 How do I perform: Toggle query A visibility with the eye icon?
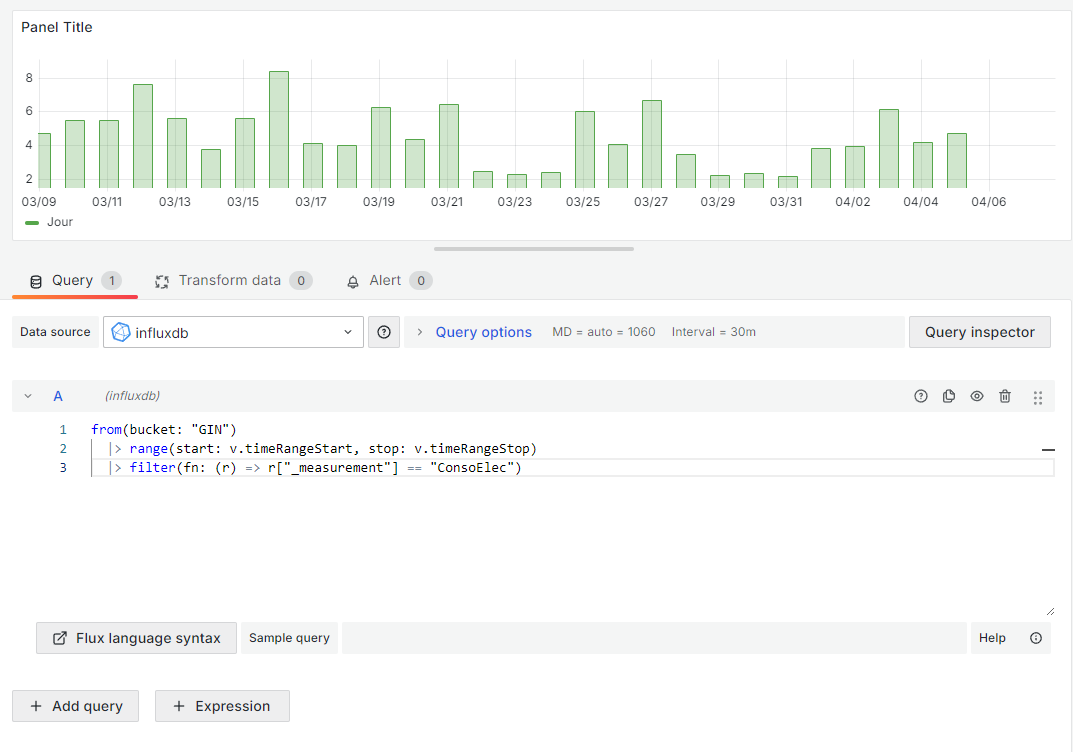977,396
